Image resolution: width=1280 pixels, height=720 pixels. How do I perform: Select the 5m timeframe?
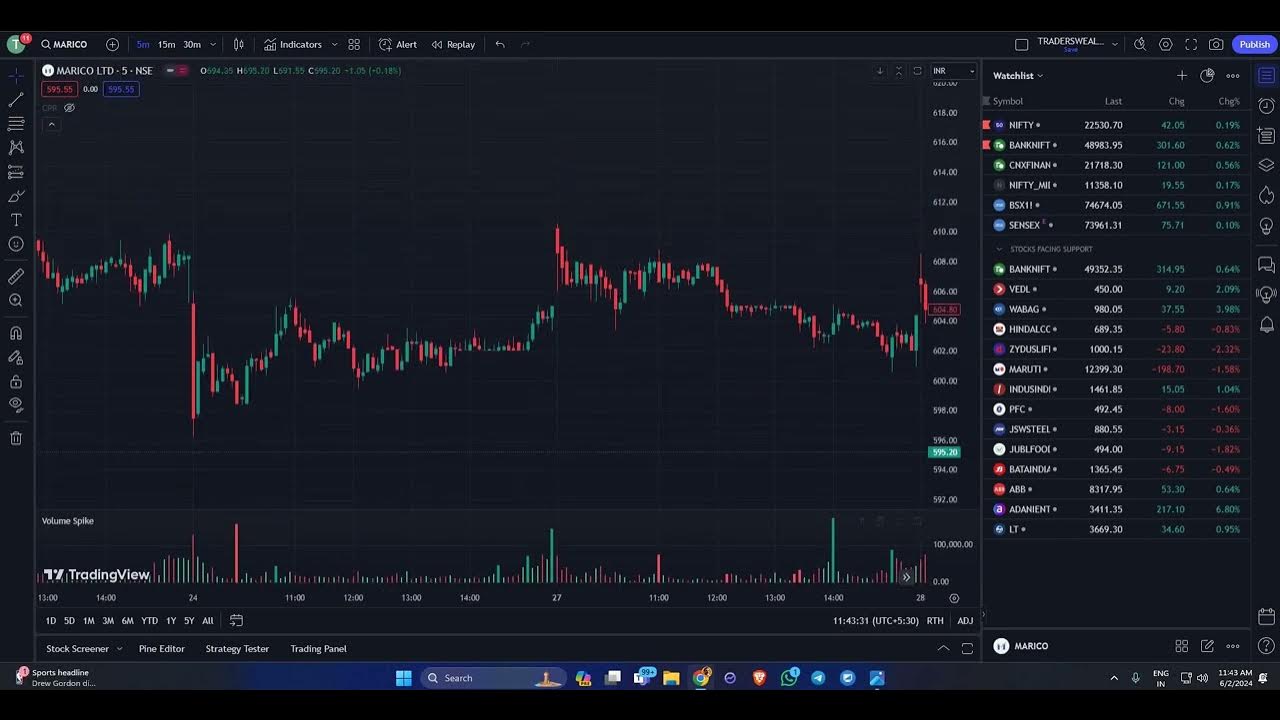[x=143, y=44]
